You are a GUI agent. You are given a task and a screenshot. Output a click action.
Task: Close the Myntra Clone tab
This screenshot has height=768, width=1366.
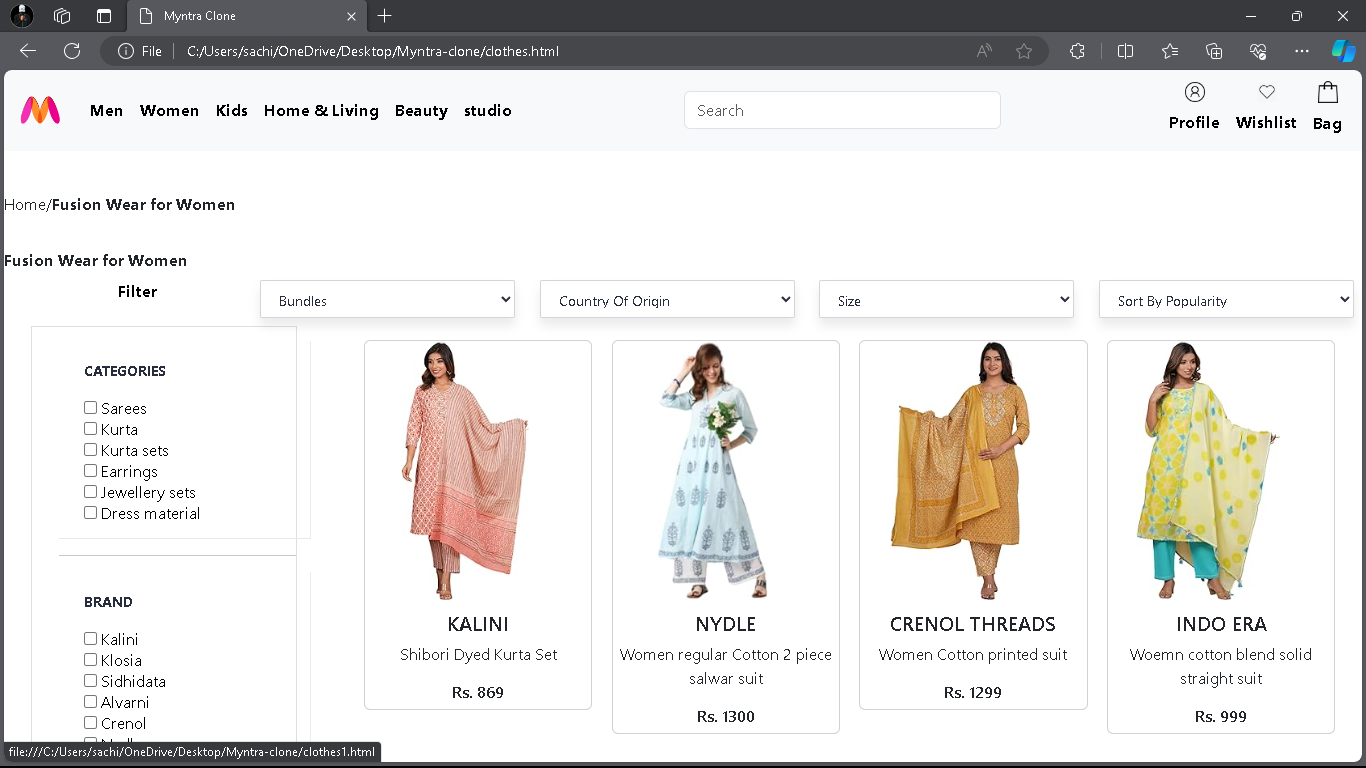coord(351,16)
